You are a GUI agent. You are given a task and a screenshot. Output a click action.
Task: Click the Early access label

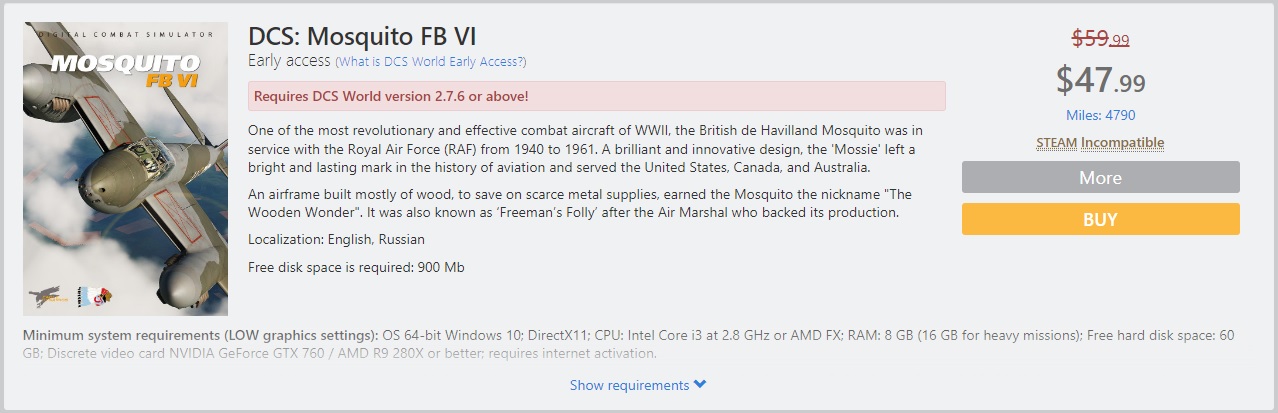point(289,62)
